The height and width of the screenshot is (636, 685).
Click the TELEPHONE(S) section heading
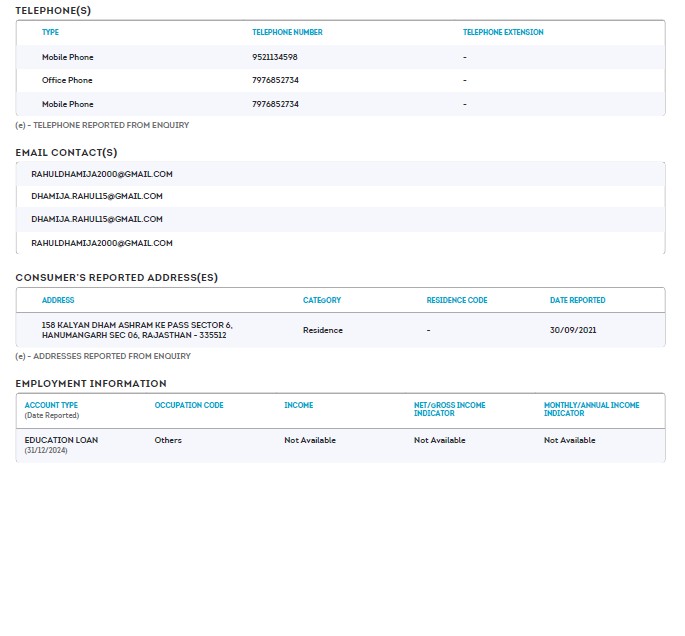(x=52, y=10)
